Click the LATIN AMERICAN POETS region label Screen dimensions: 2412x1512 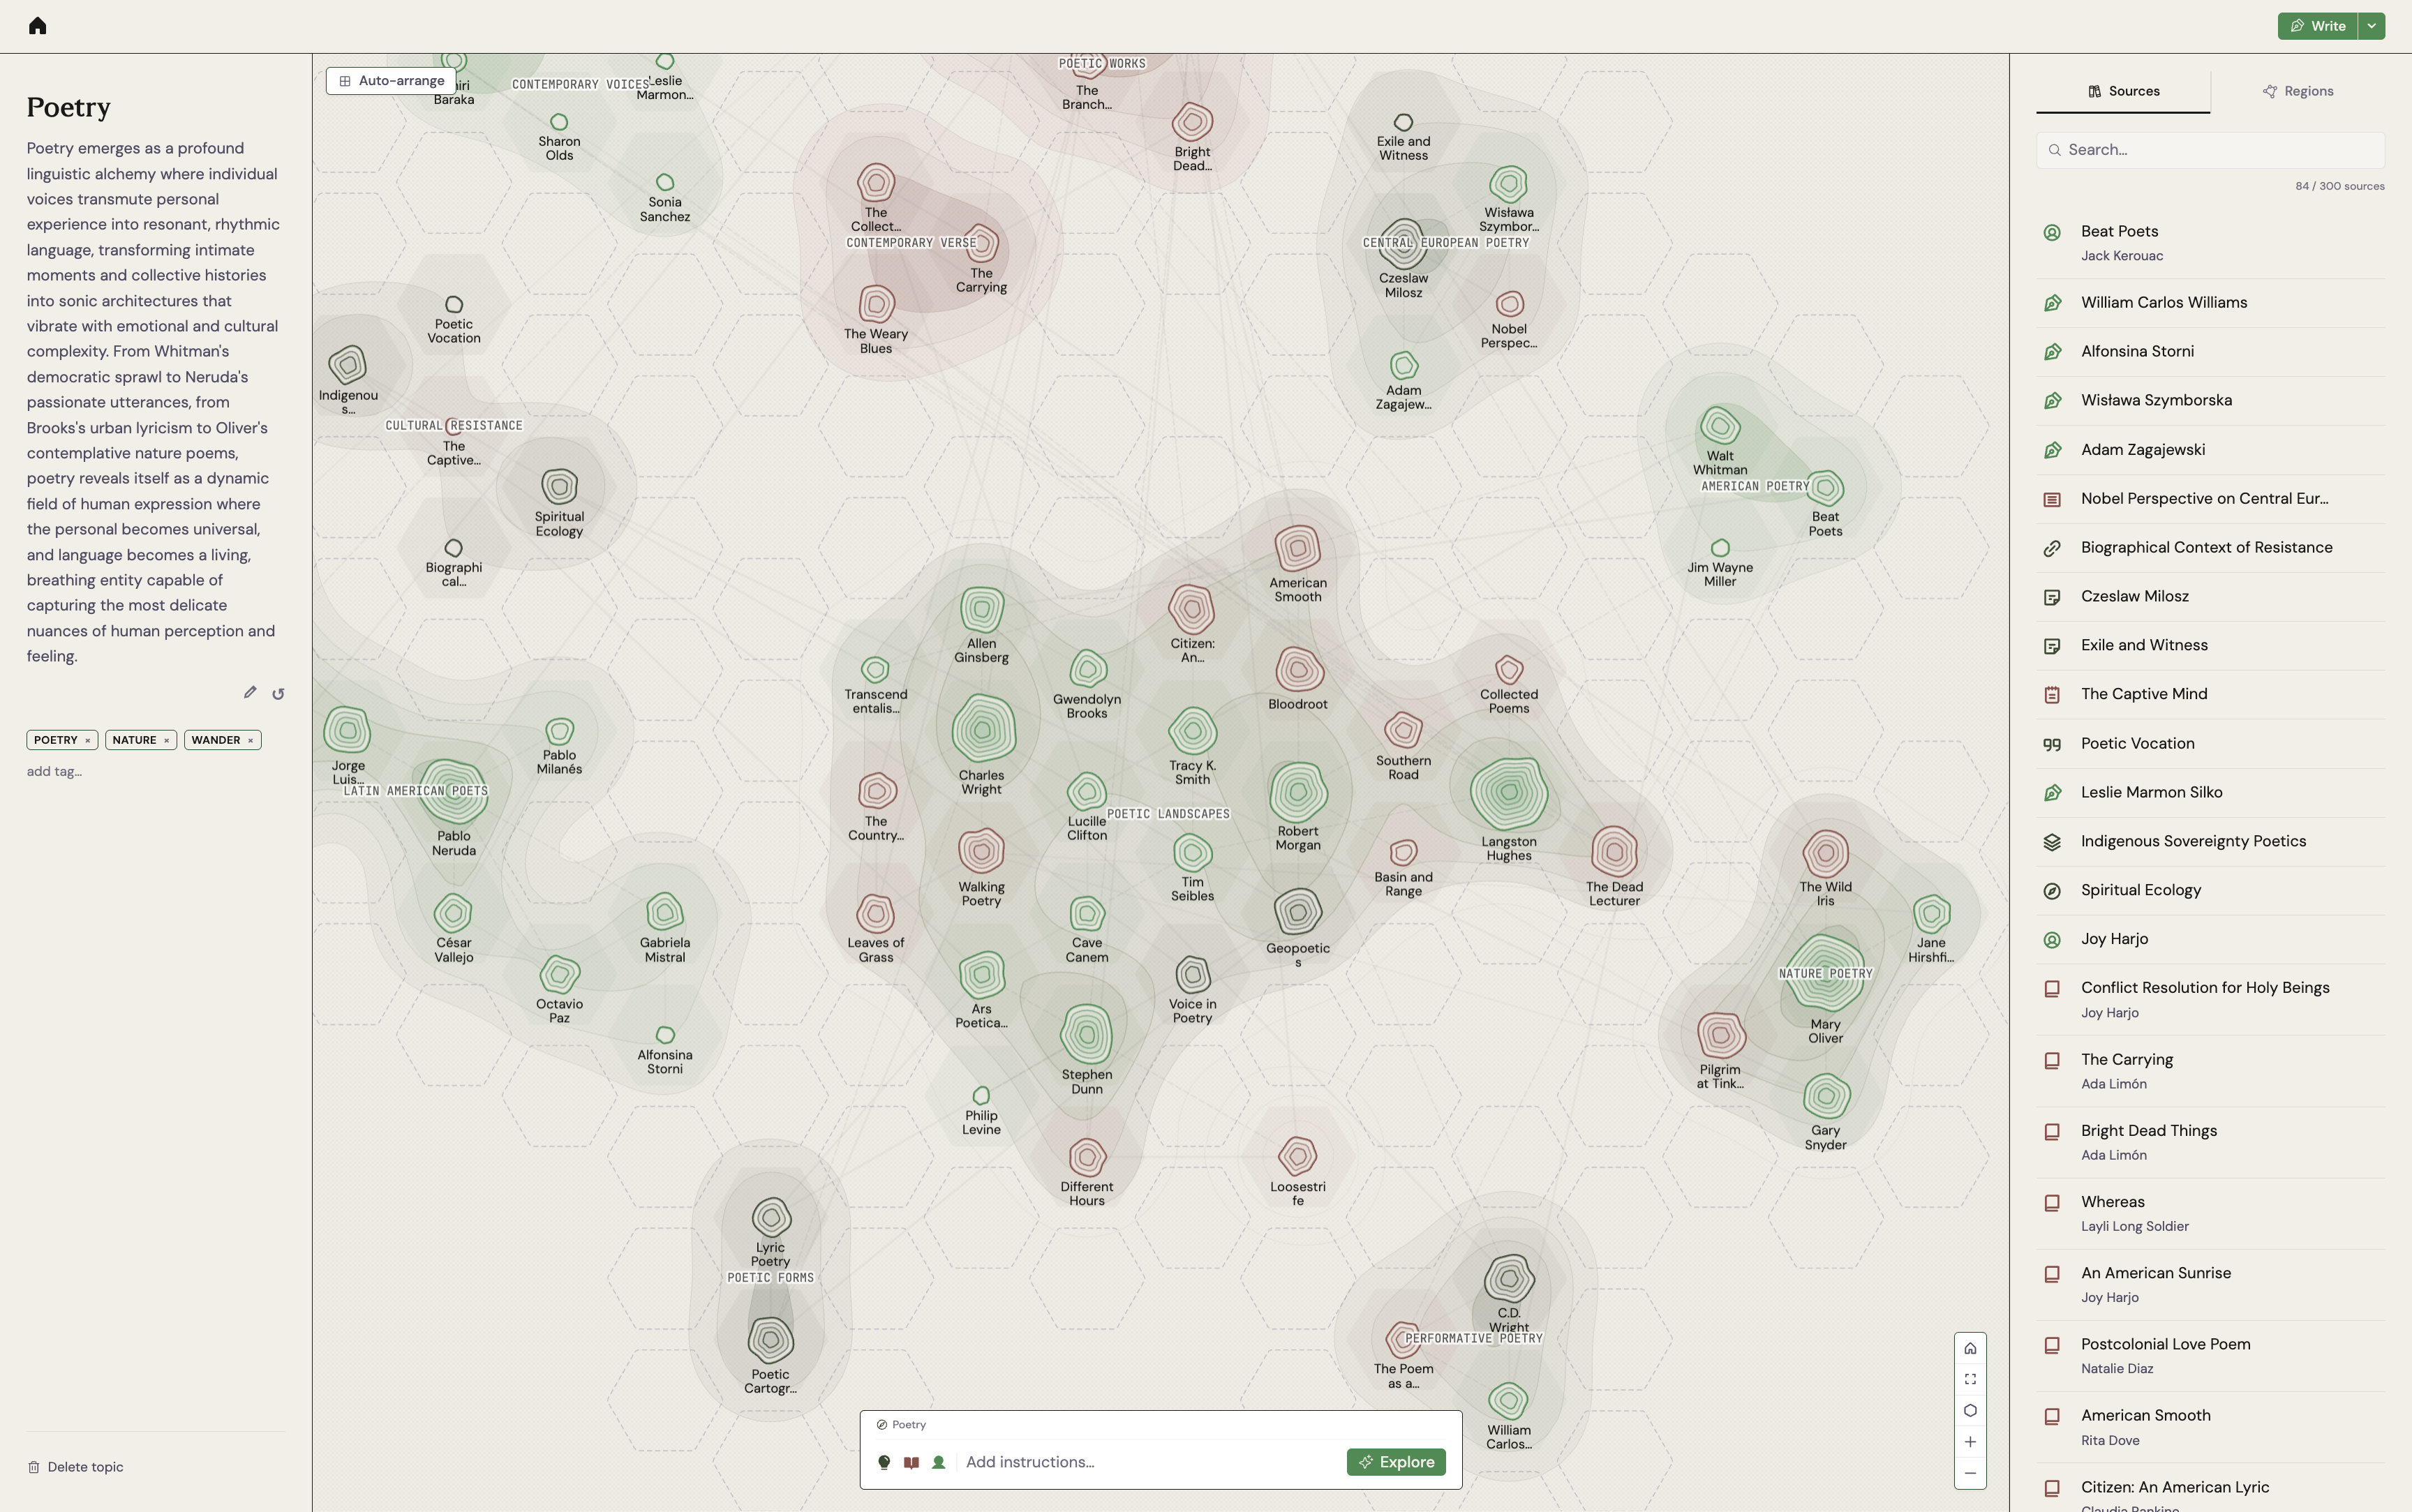pos(416,791)
